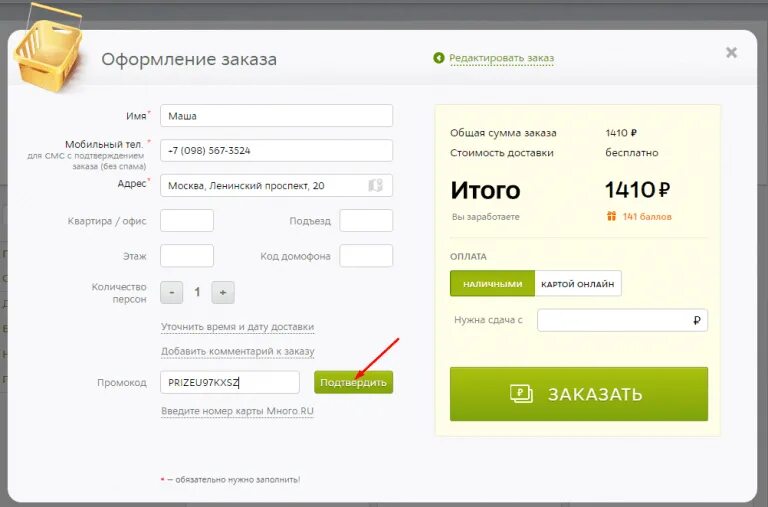Close the order dialog with X

(731, 52)
